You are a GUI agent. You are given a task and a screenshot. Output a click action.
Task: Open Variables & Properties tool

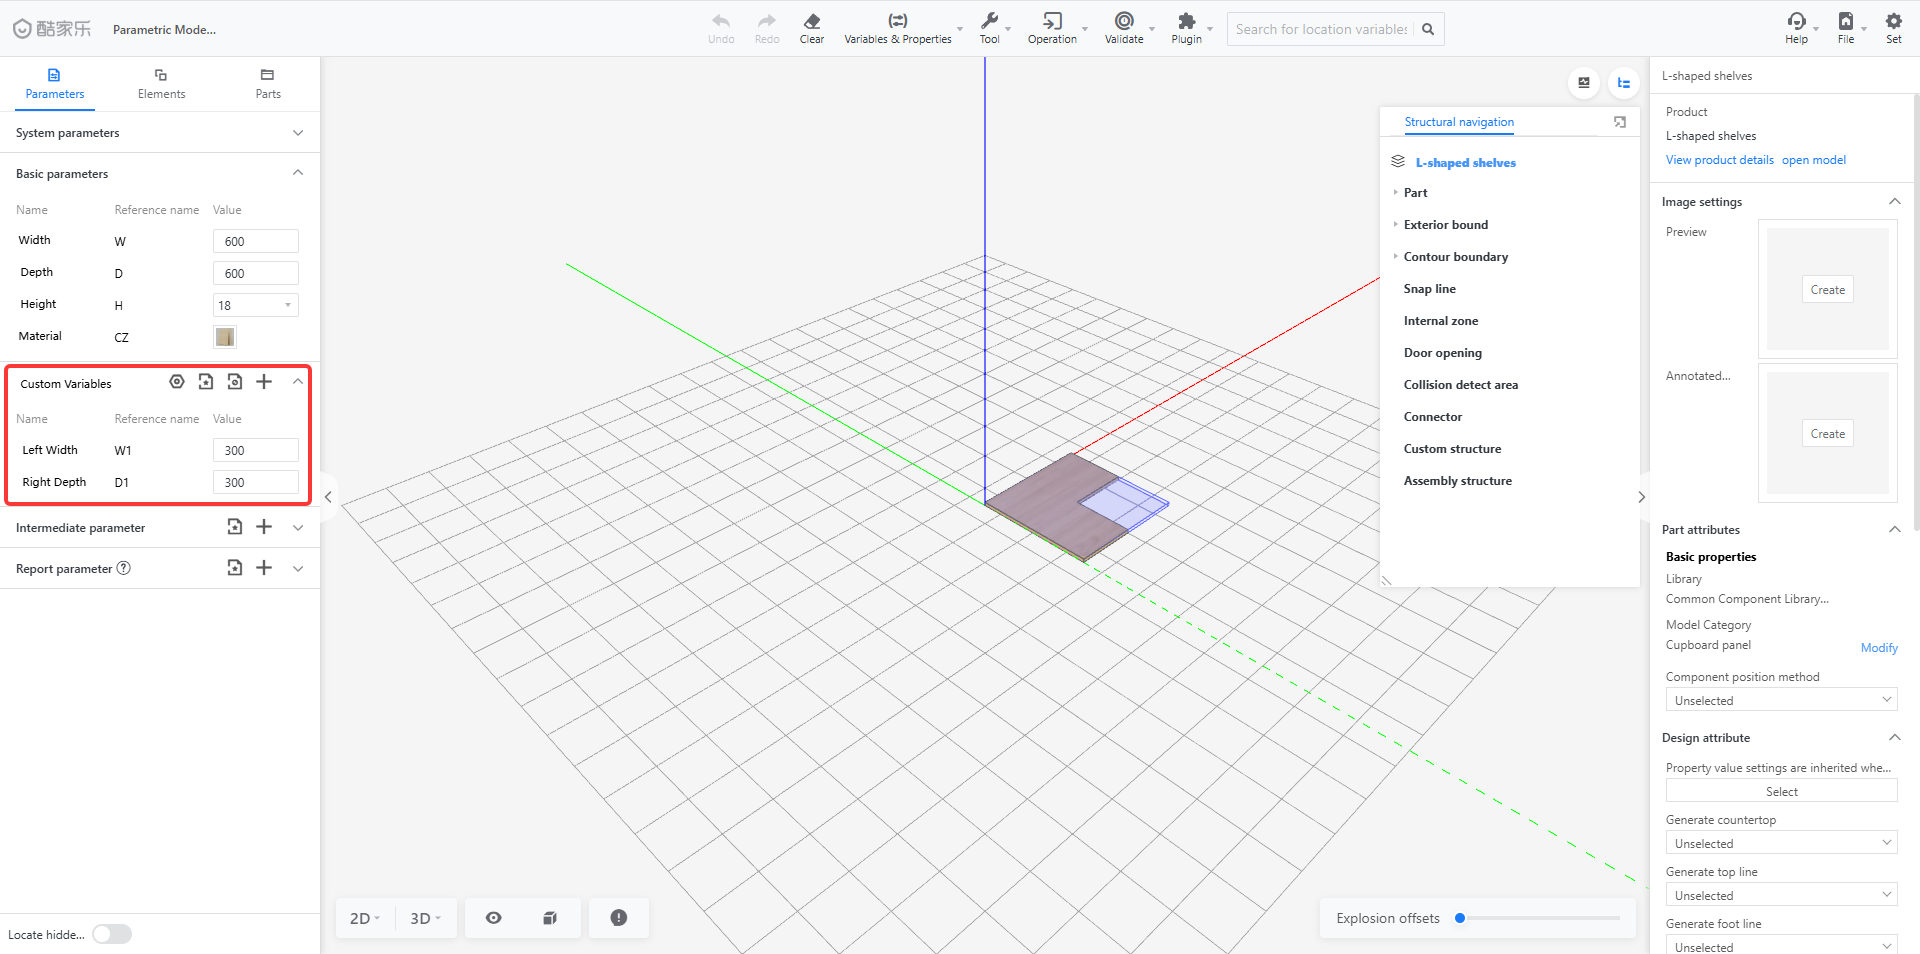click(x=898, y=28)
